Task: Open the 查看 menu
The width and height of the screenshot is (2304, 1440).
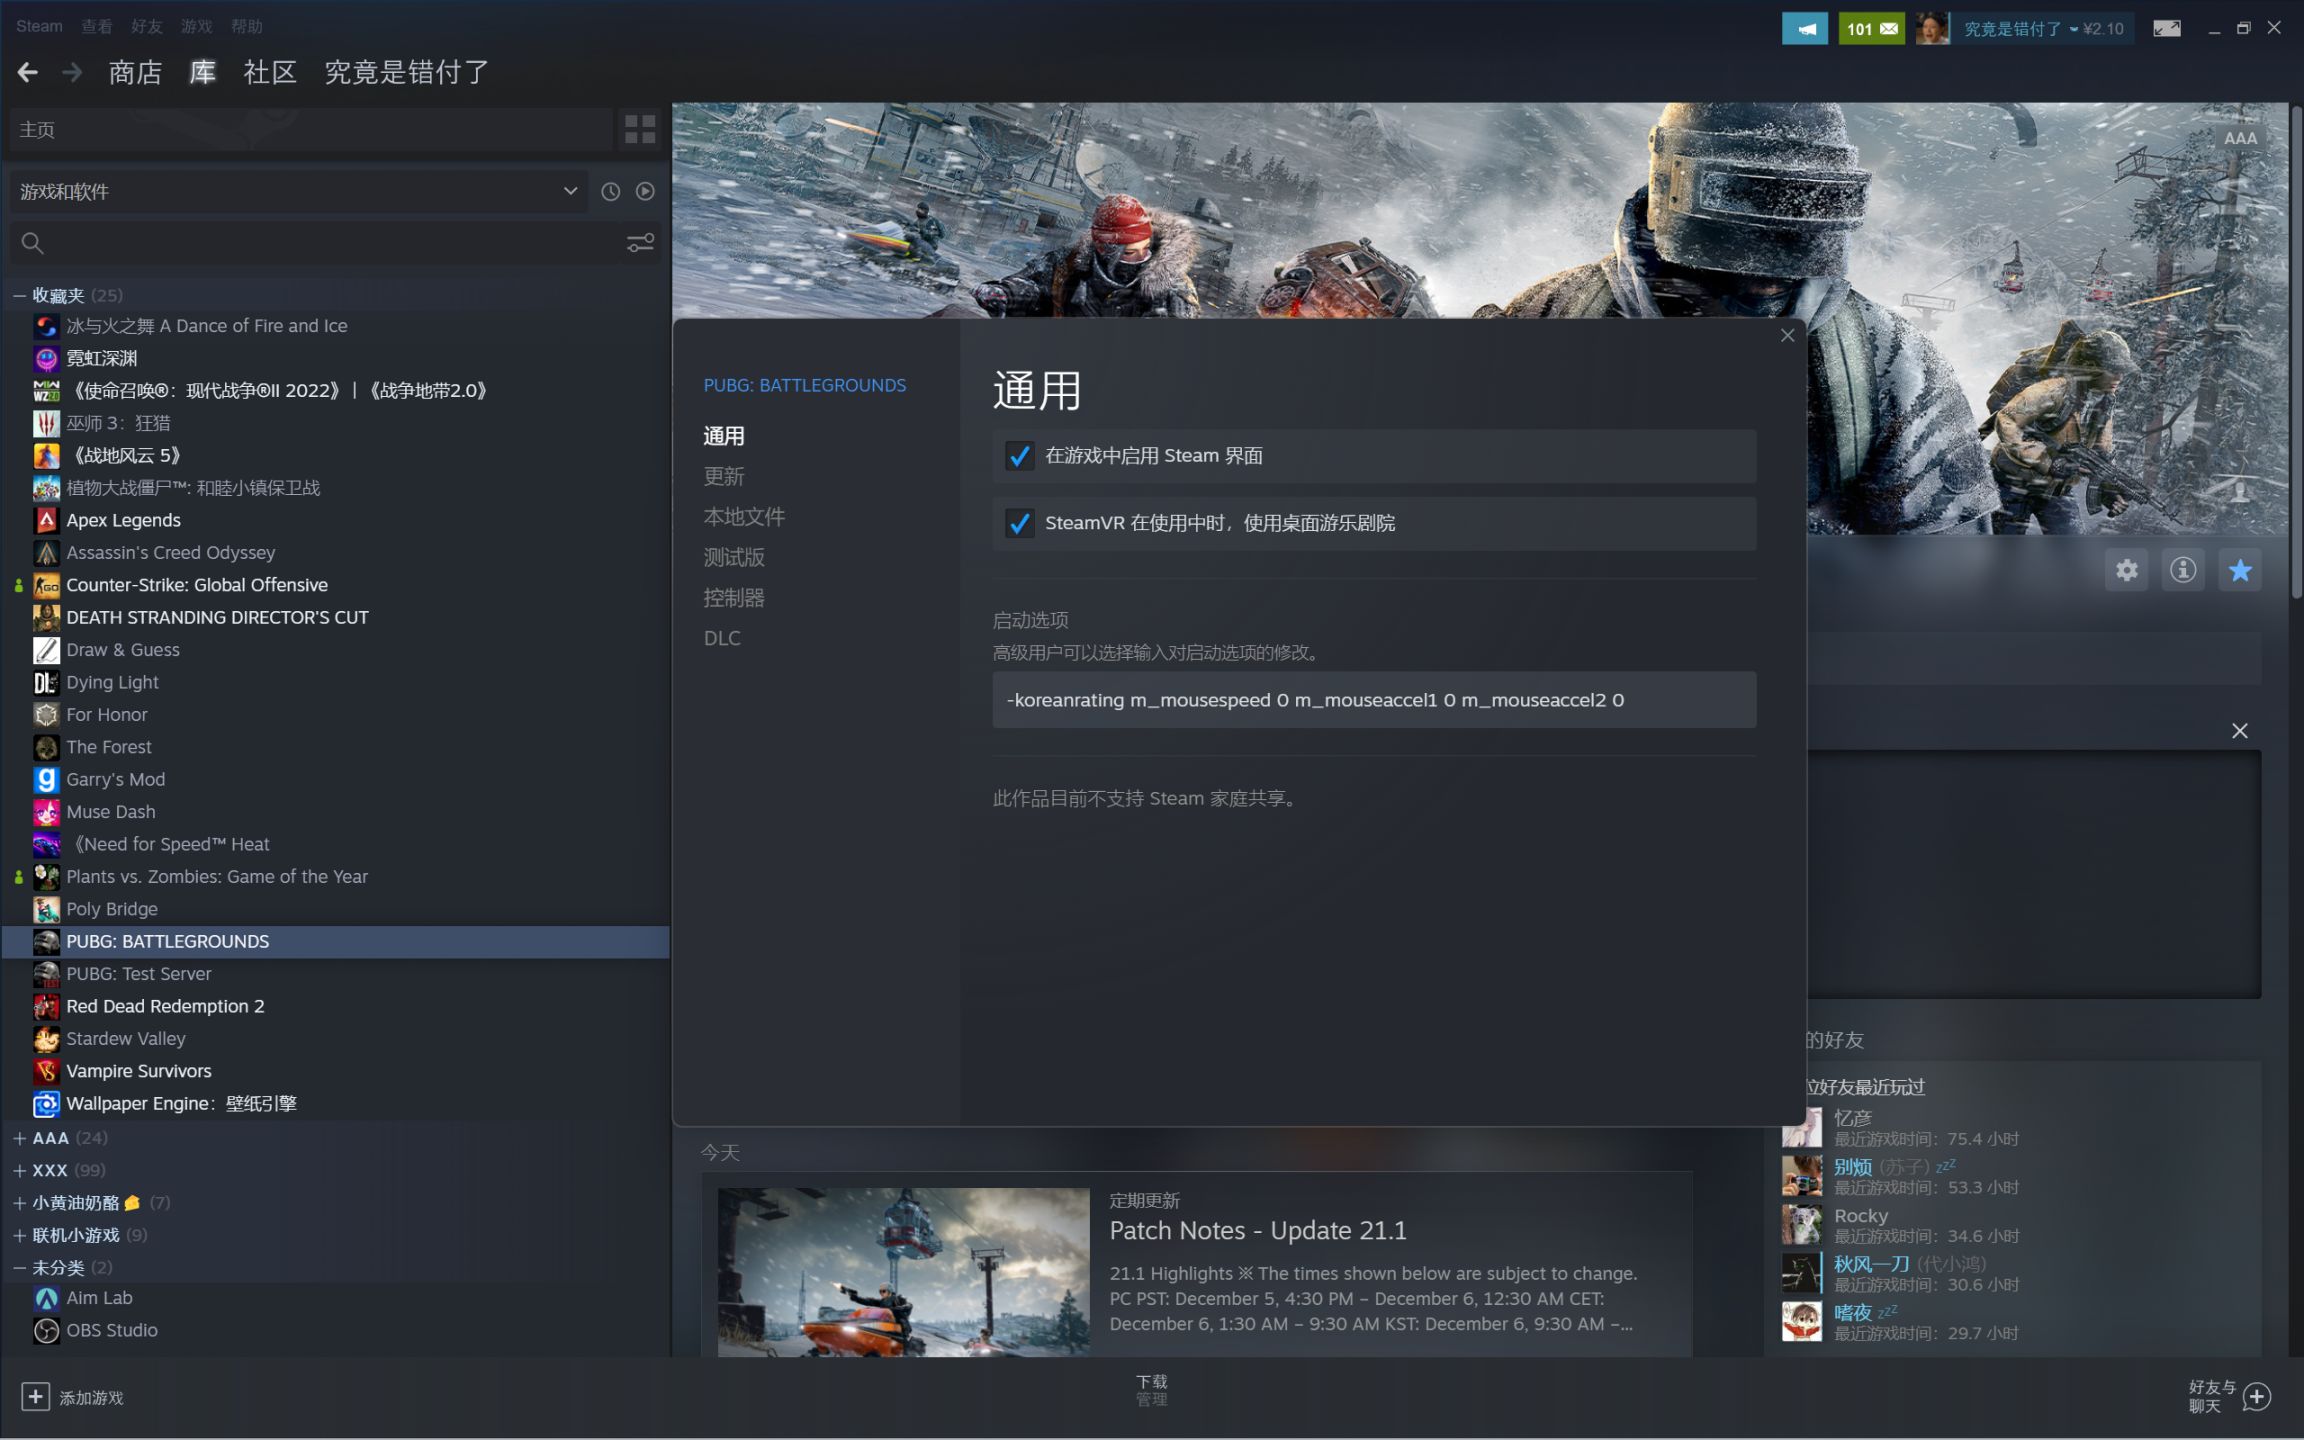Action: [x=97, y=26]
